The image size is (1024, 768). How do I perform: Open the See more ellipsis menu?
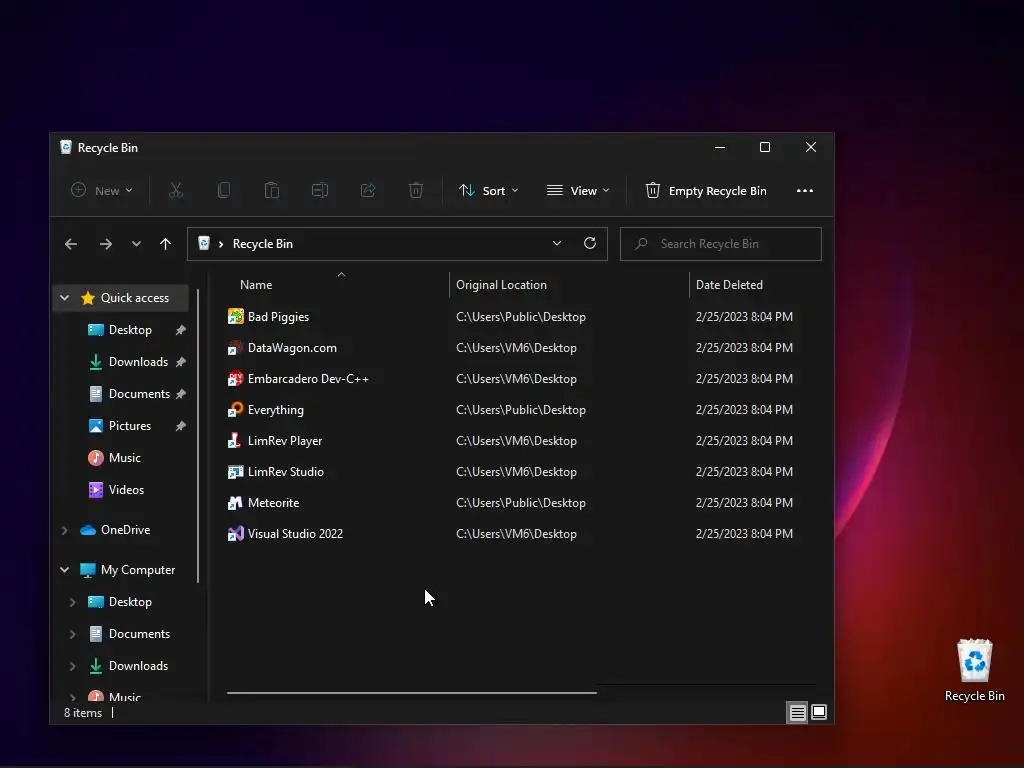[x=805, y=190]
